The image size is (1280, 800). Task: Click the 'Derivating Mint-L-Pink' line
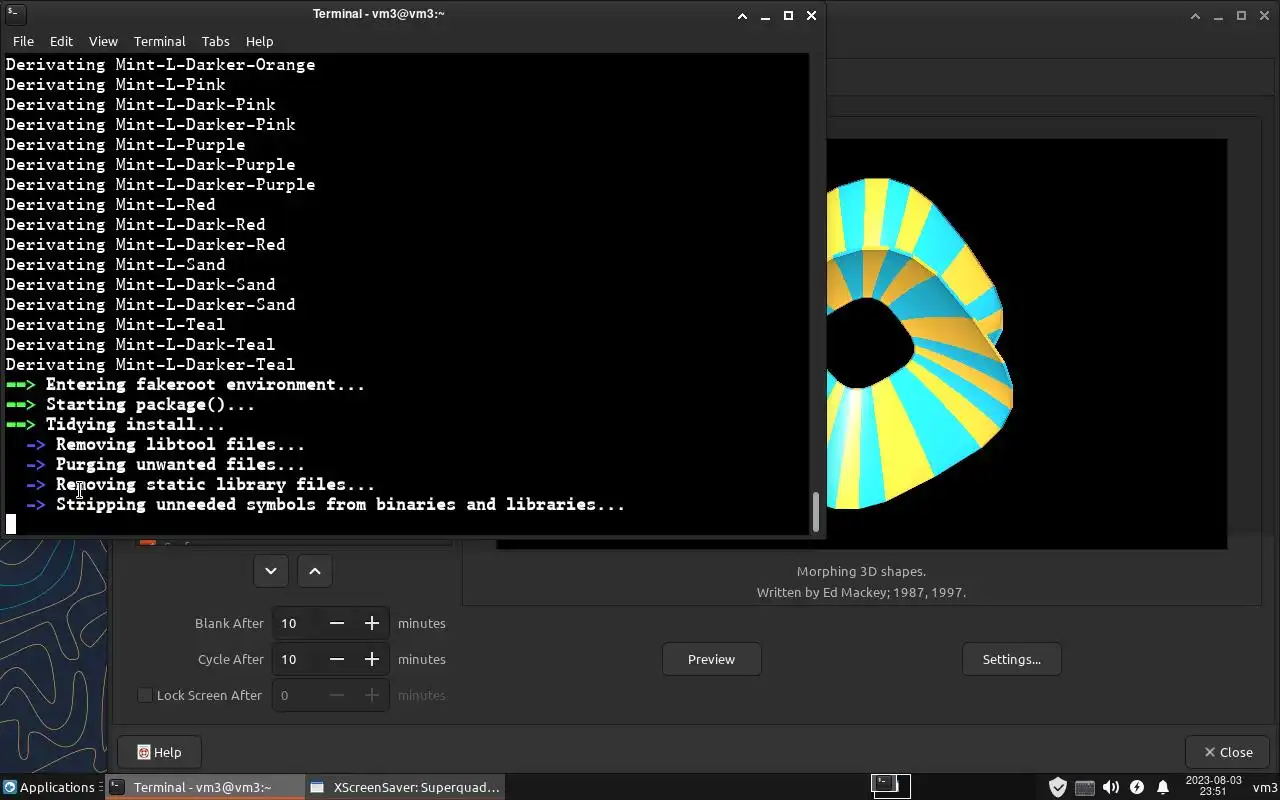[115, 85]
